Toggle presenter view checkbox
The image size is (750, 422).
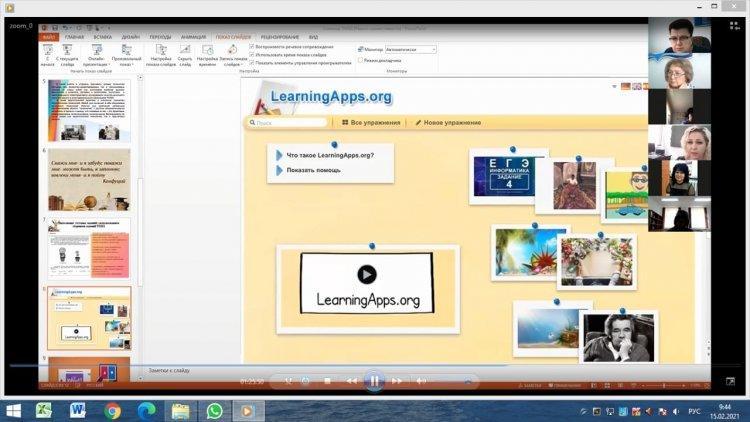(x=360, y=60)
